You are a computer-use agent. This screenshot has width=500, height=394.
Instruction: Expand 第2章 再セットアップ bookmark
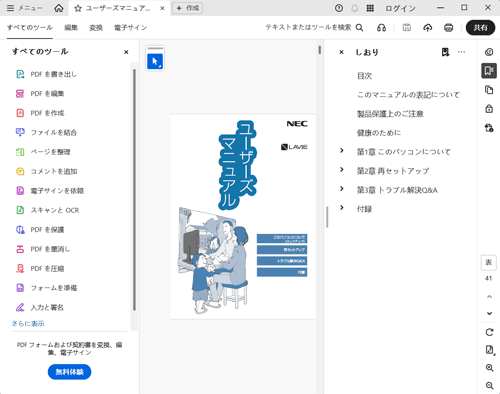342,170
